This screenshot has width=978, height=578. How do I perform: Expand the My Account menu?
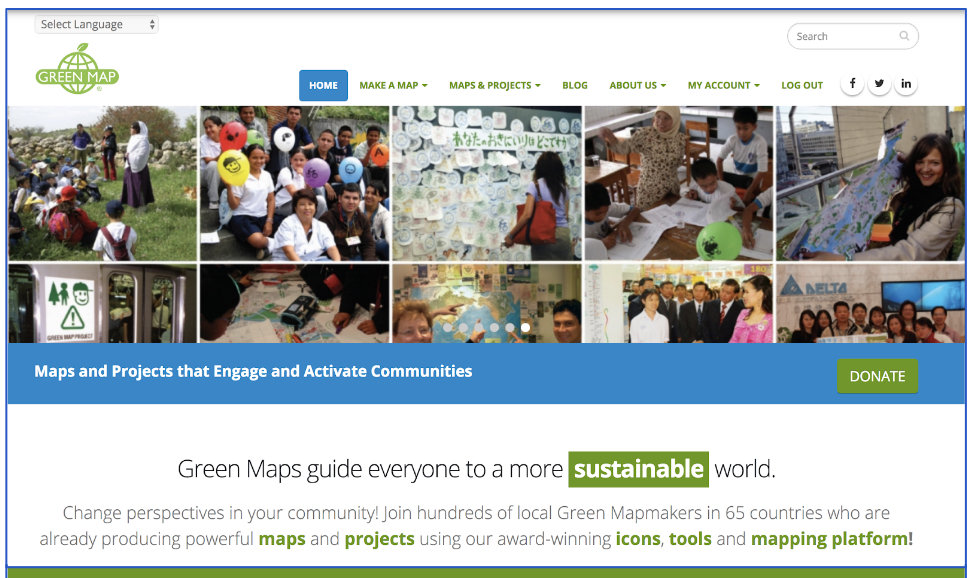coord(724,85)
